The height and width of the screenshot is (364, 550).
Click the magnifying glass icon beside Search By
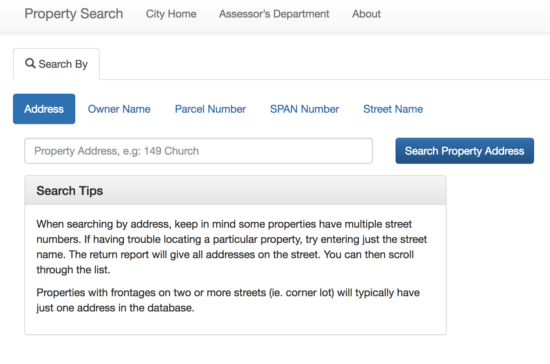click(x=30, y=63)
